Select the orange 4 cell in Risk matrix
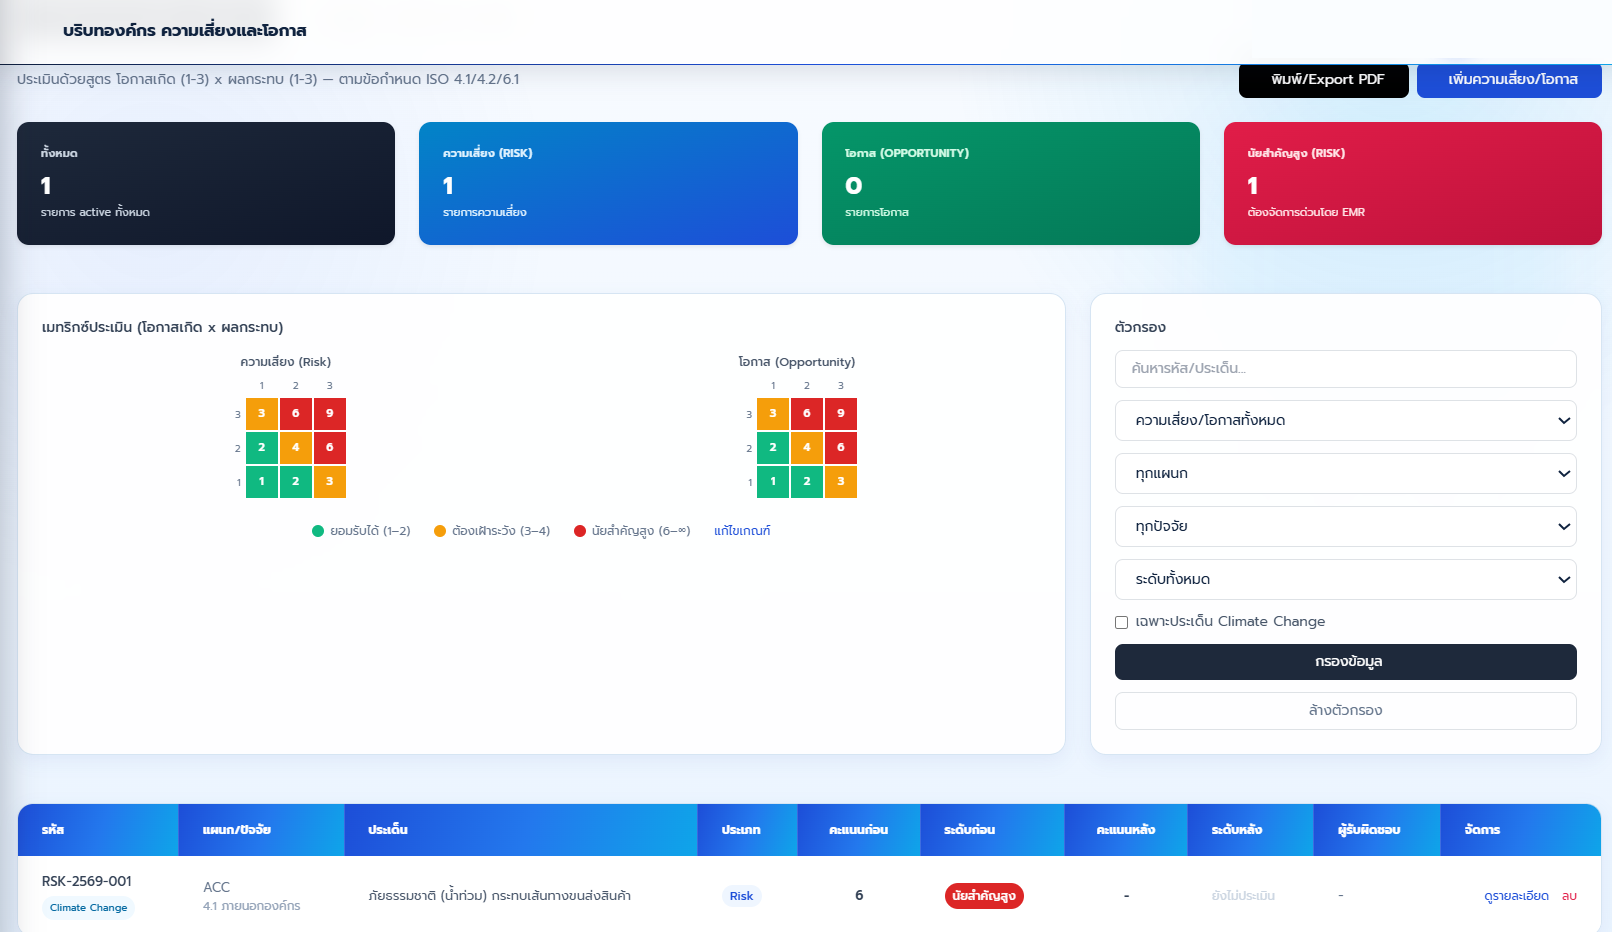Image resolution: width=1612 pixels, height=932 pixels. [x=296, y=447]
